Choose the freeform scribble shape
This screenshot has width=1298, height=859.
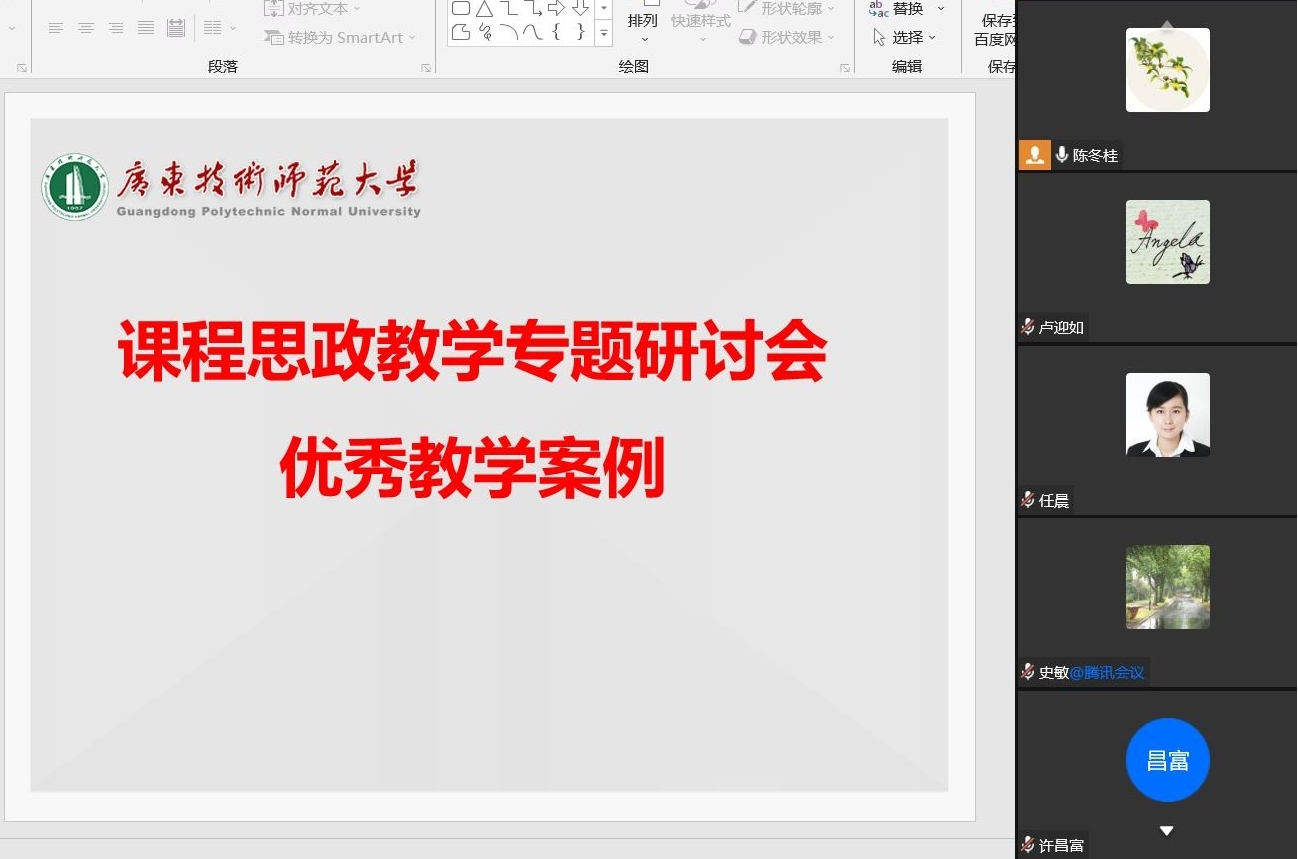pyautogui.click(x=485, y=33)
